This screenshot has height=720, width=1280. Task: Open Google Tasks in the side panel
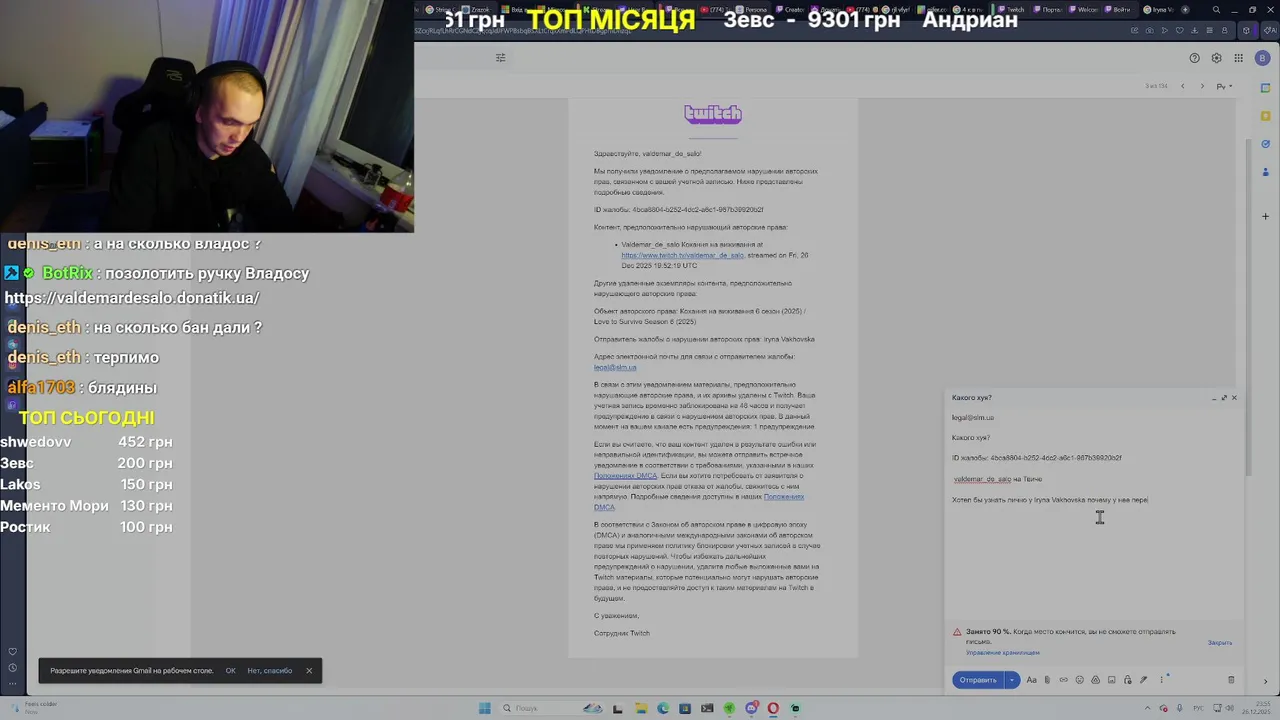coord(1265,144)
